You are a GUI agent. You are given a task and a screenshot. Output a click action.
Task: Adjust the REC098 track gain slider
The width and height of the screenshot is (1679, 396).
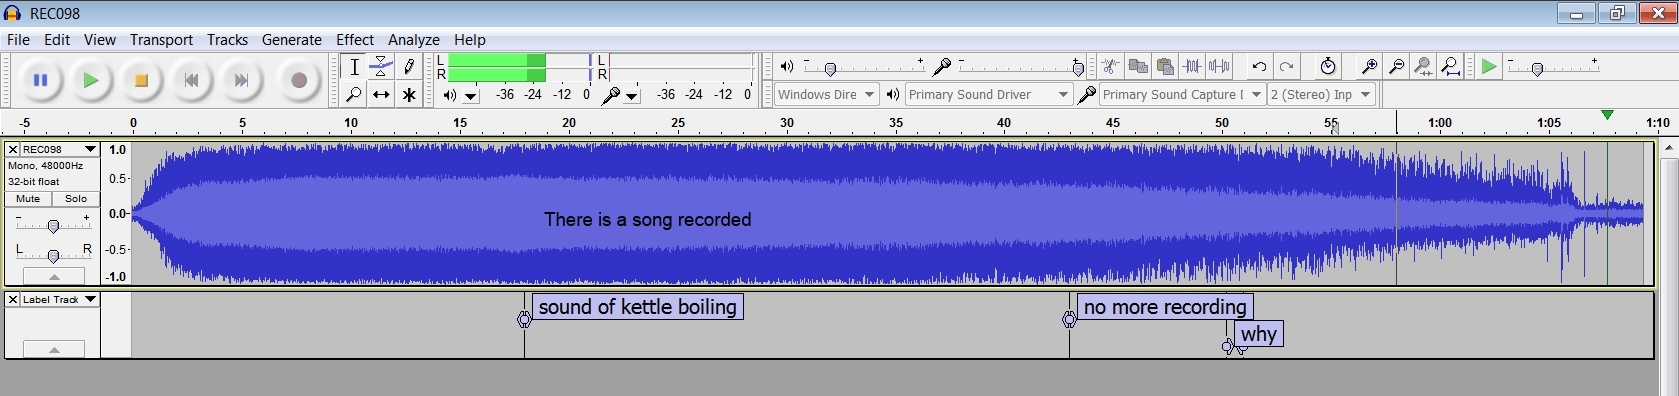pos(53,225)
